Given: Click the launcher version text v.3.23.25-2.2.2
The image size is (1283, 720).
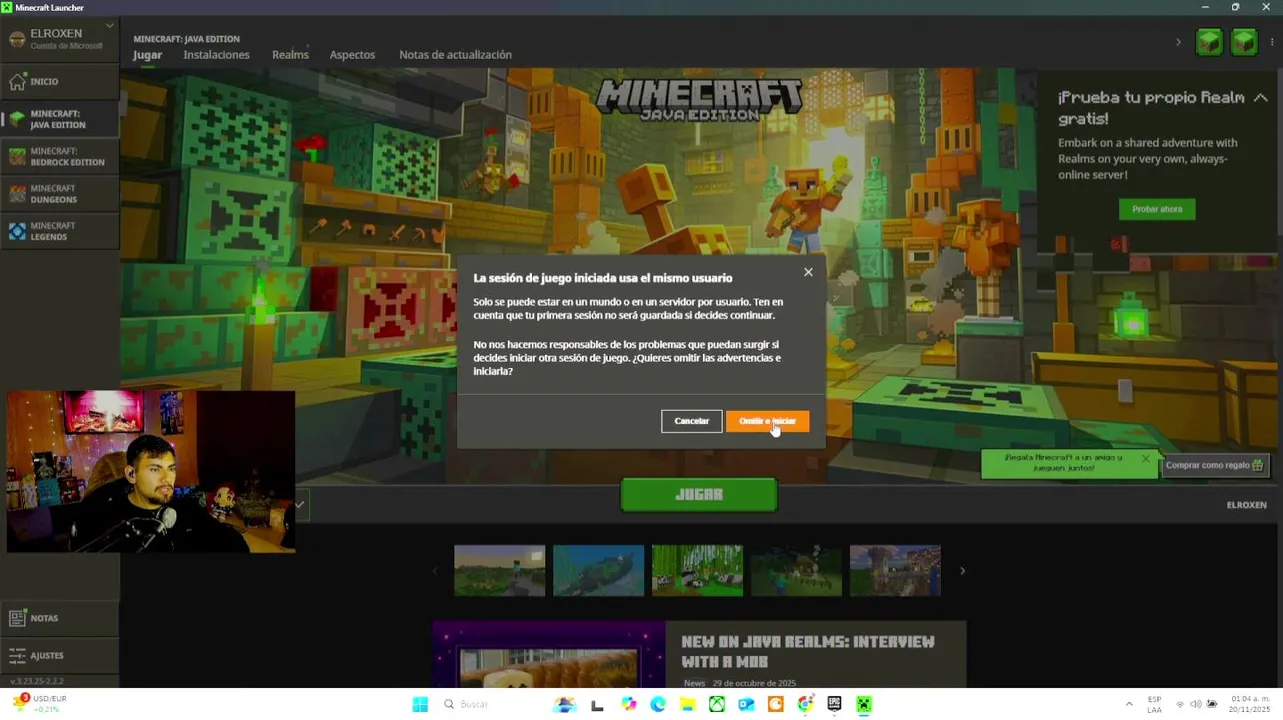Looking at the screenshot, I should coord(37,681).
